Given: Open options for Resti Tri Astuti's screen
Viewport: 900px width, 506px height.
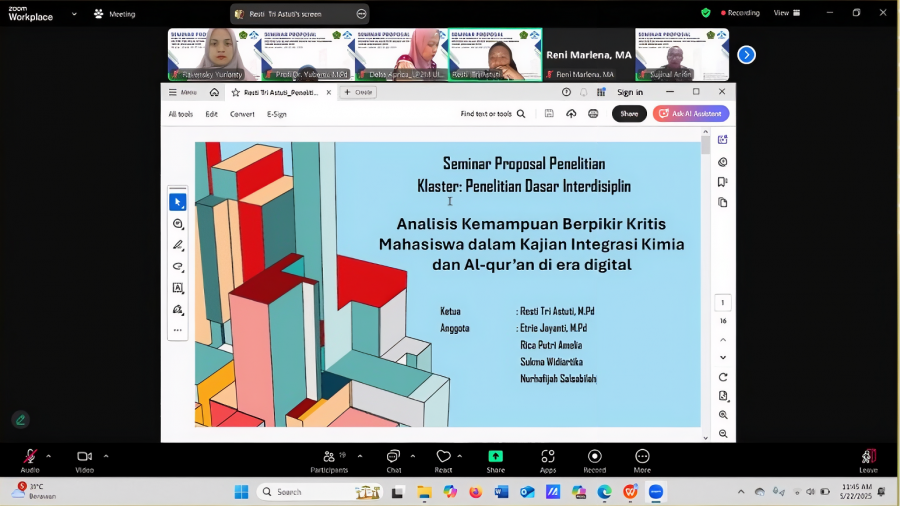Looking at the screenshot, I should (x=361, y=14).
